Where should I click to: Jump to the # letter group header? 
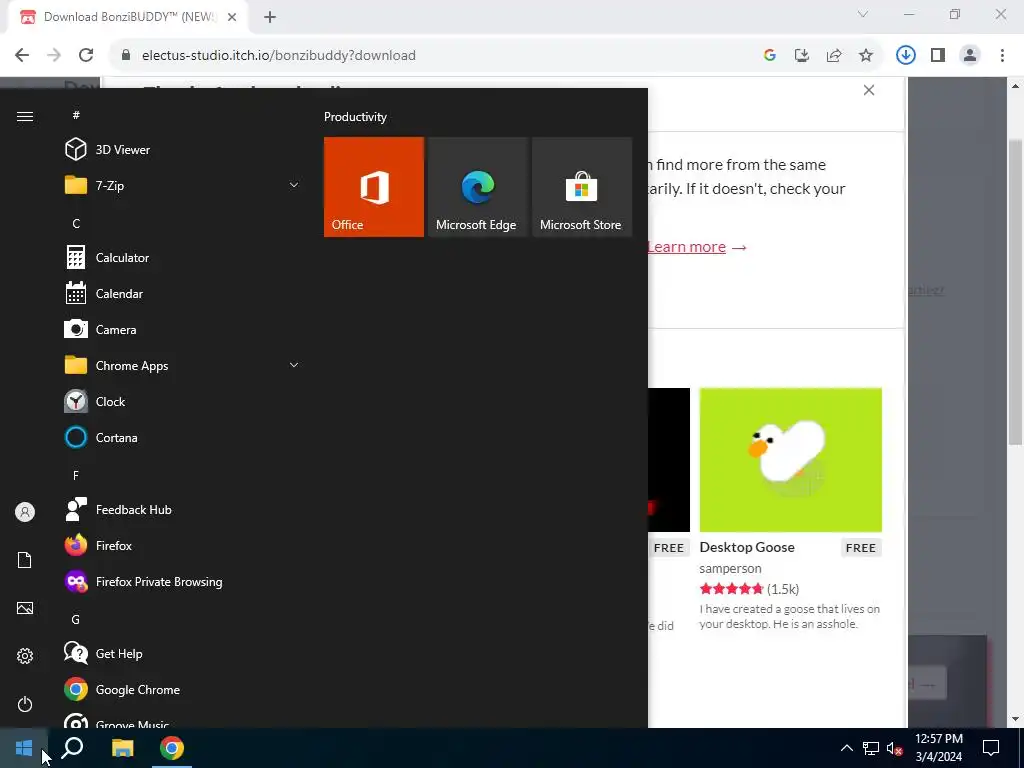tap(76, 115)
